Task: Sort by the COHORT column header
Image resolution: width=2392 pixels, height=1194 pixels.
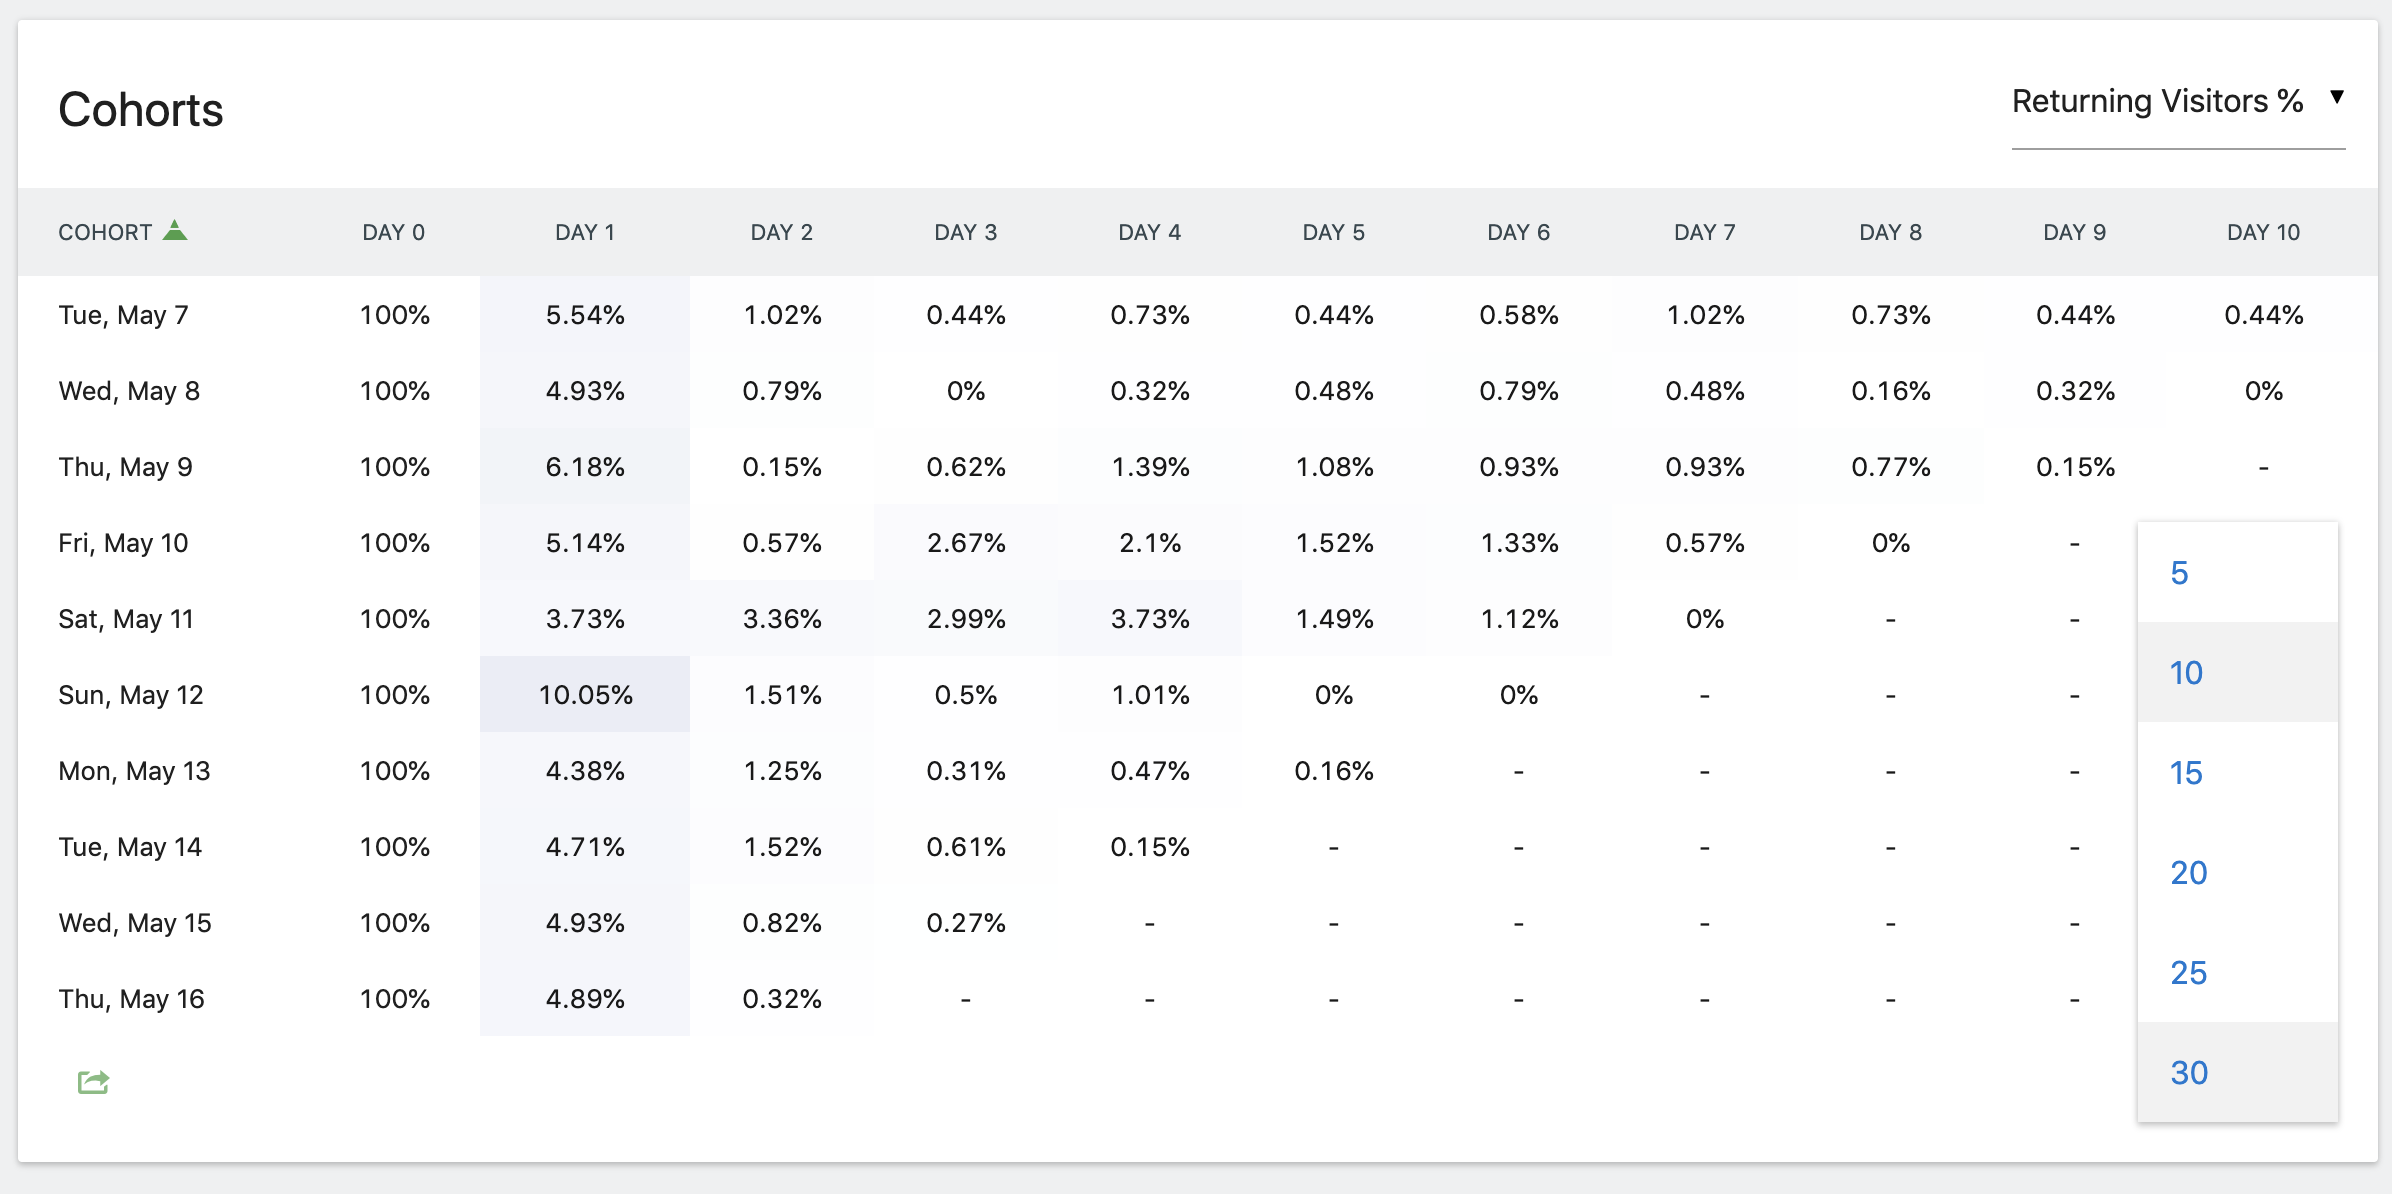Action: [105, 233]
